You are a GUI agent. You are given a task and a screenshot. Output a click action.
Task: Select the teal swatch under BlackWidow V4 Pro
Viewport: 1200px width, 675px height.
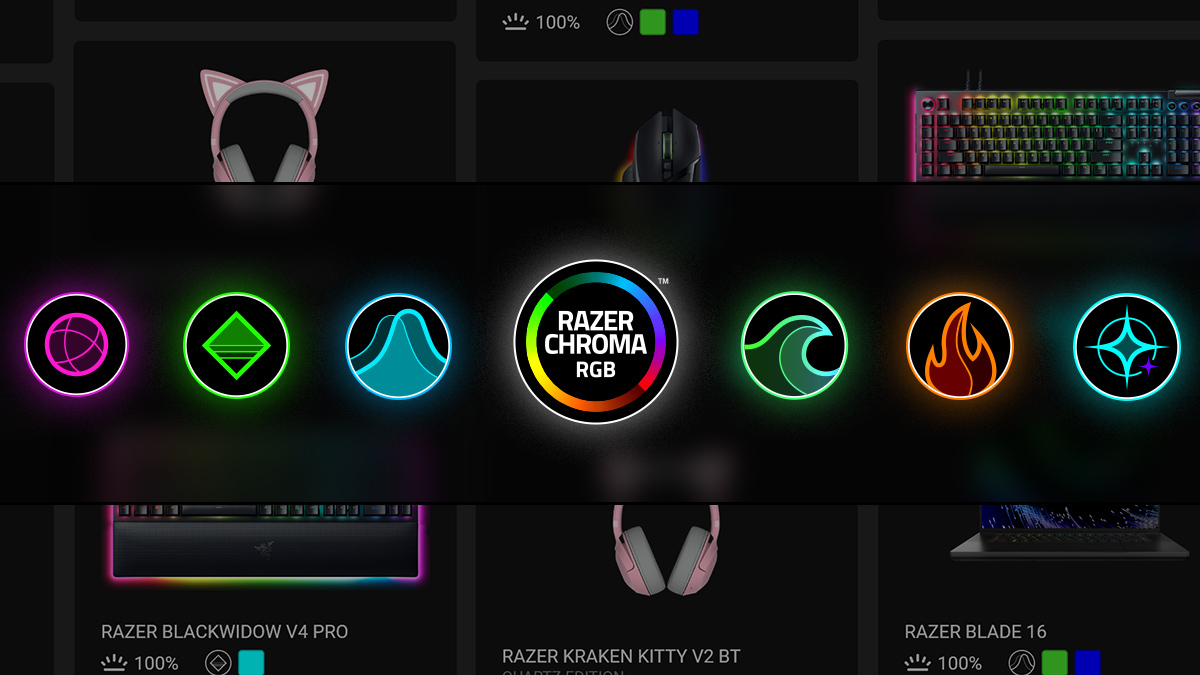point(251,663)
